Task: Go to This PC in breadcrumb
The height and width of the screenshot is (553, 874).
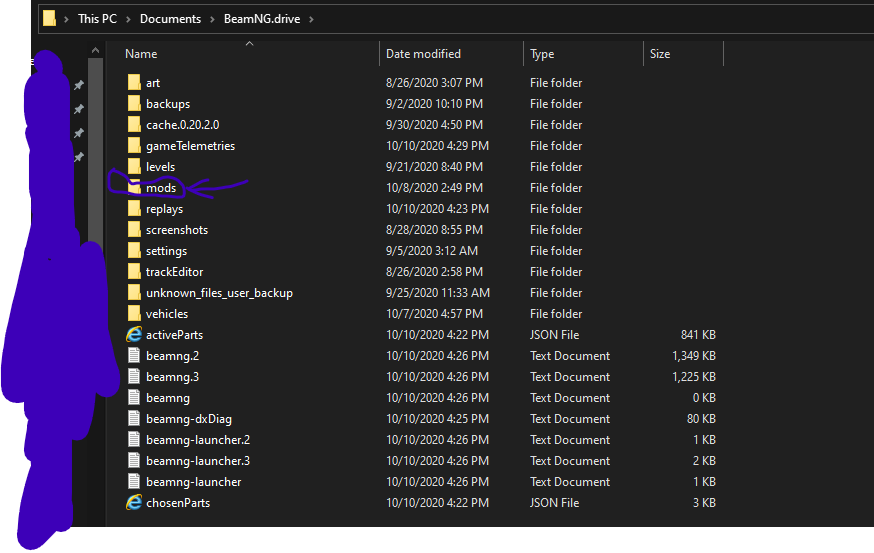Action: coord(98,19)
